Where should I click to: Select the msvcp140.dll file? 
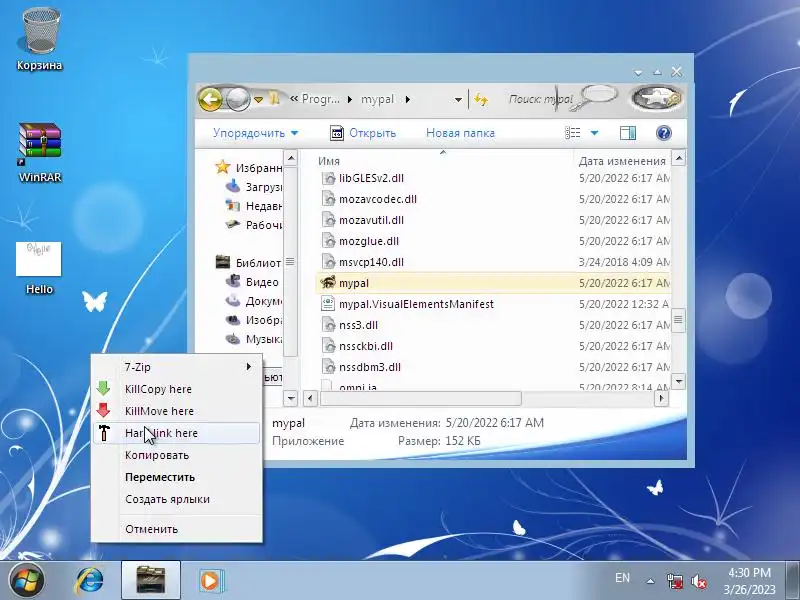pos(371,262)
